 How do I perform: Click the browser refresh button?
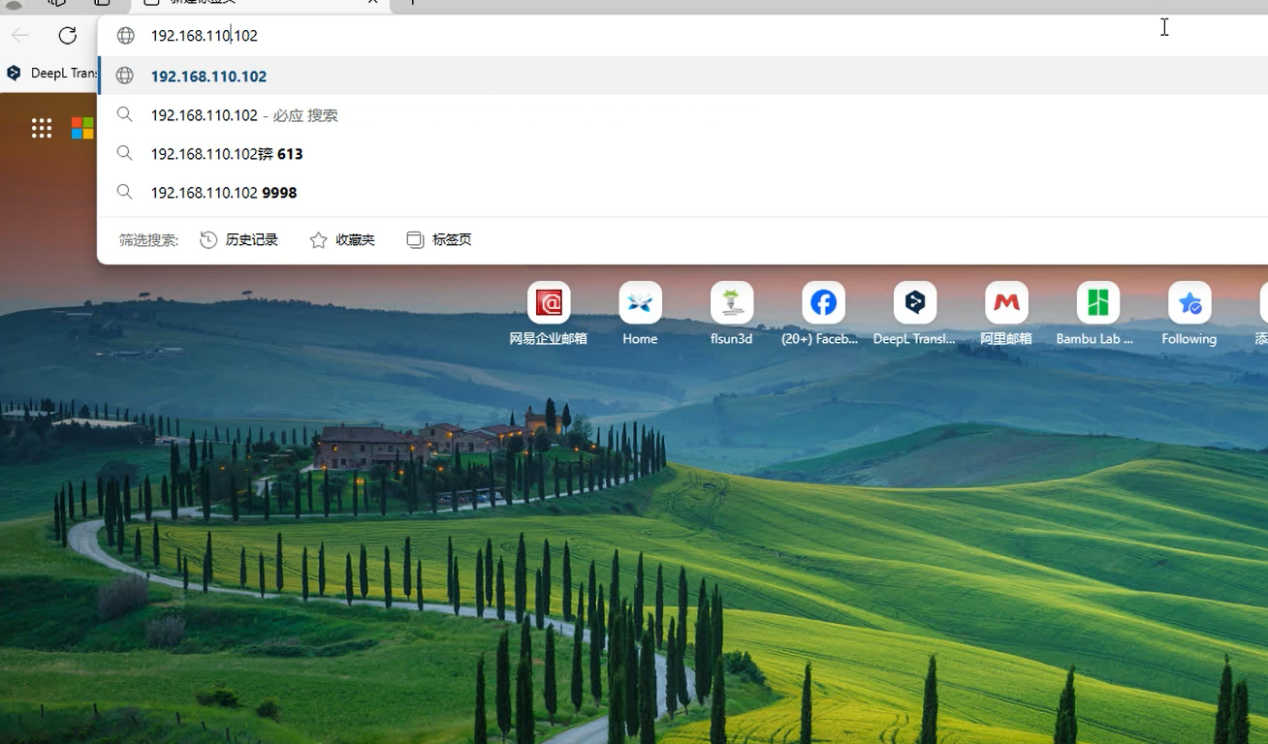coord(67,36)
